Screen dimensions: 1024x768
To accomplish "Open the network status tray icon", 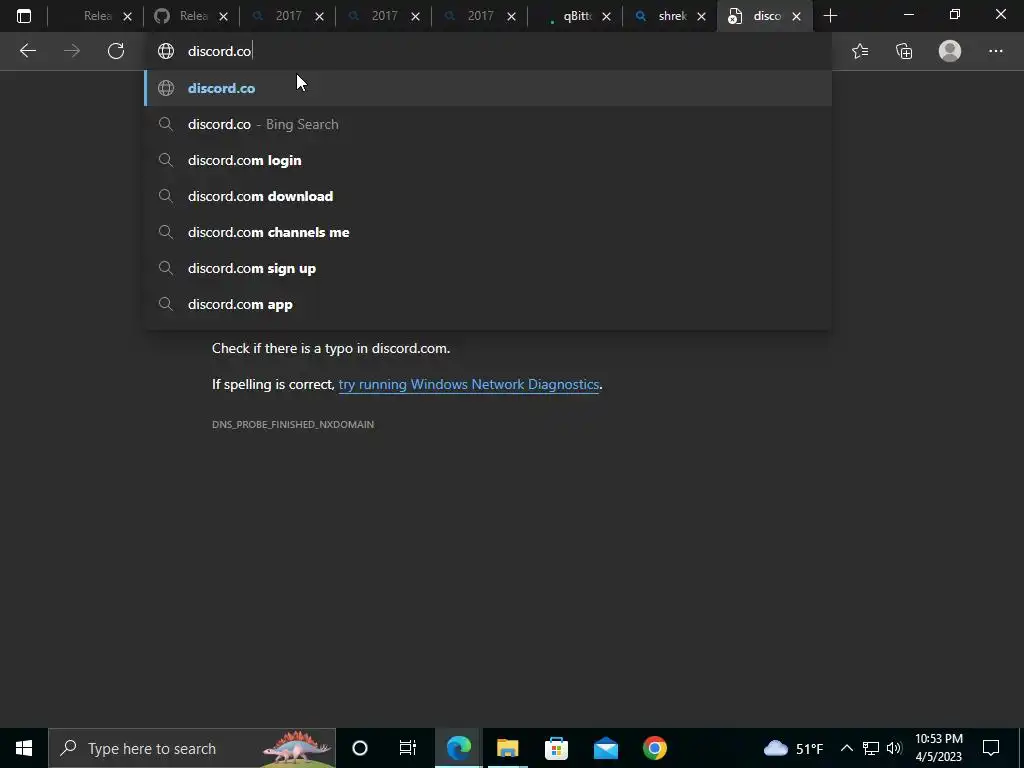I will point(871,748).
